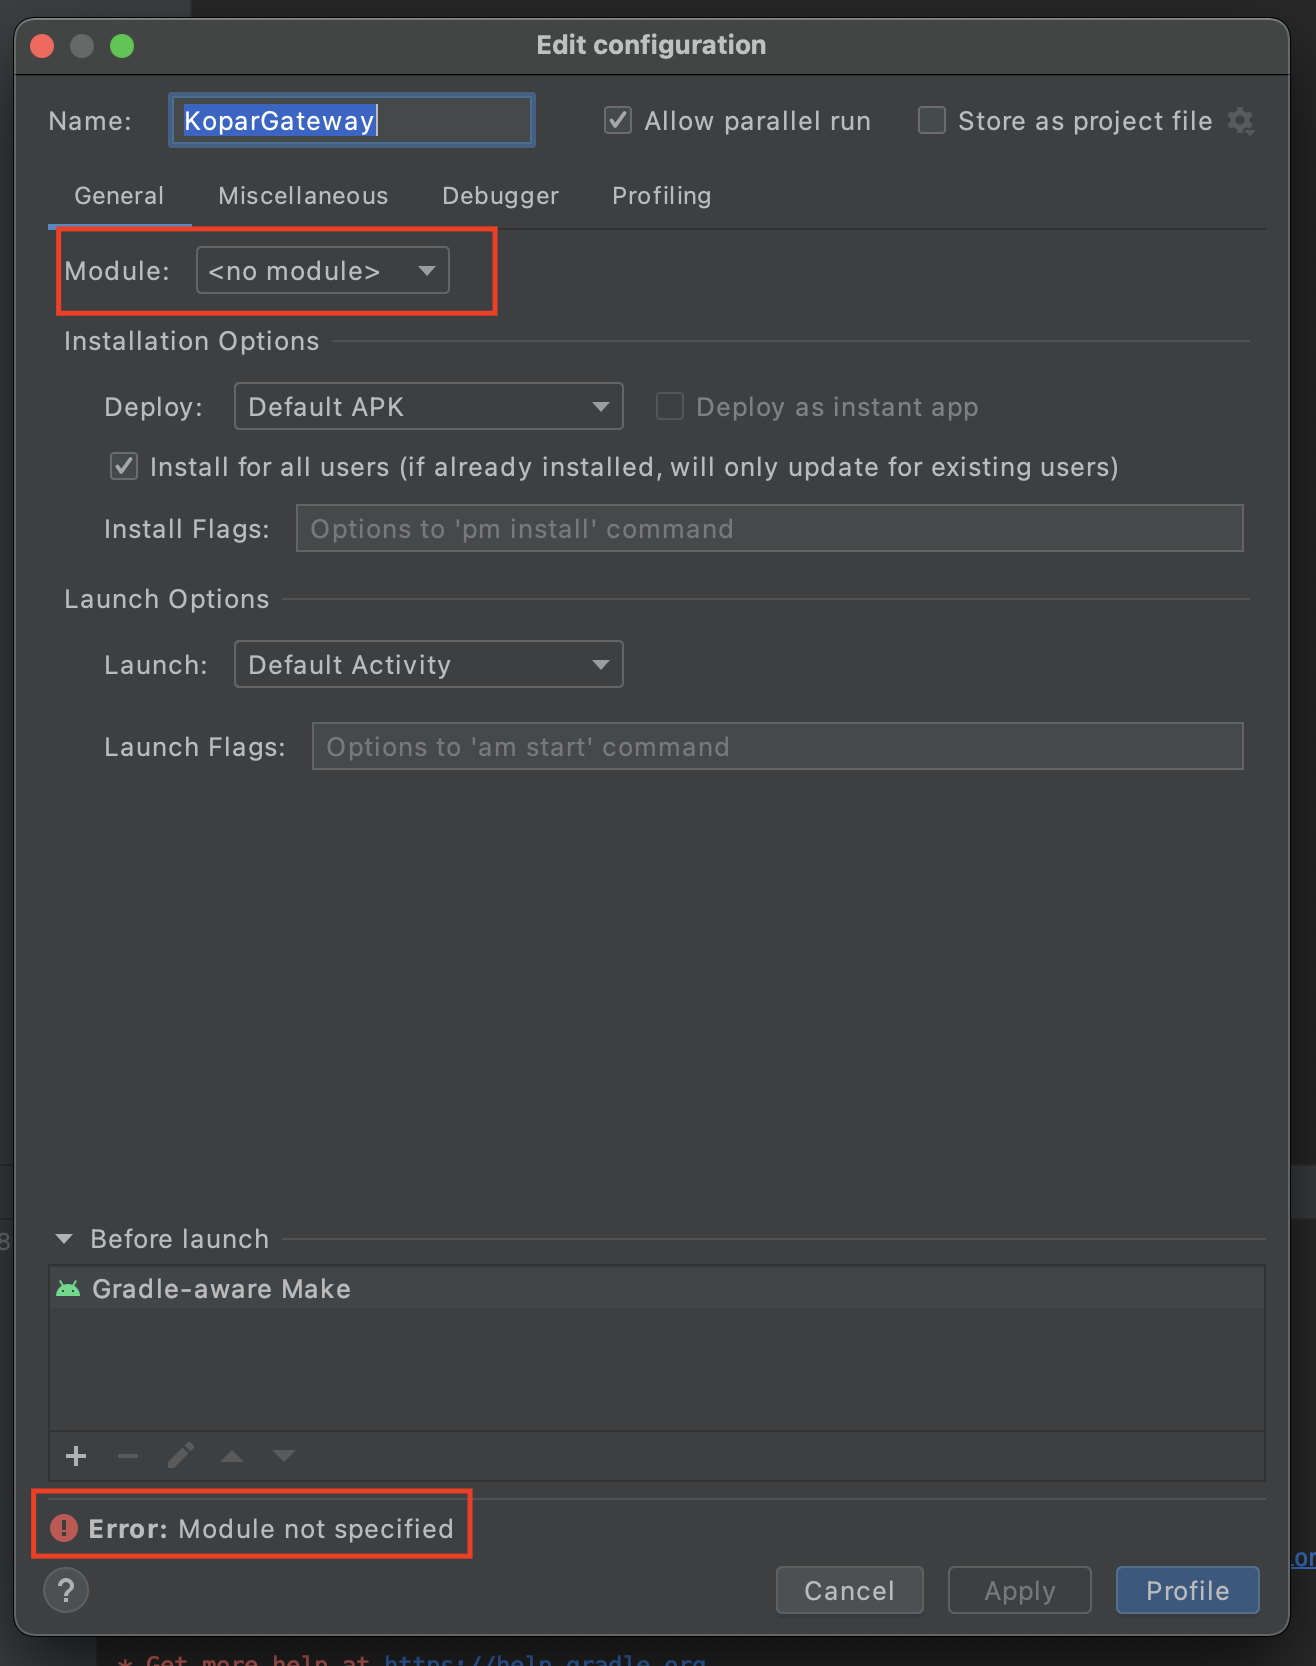1316x1666 pixels.
Task: Move before-launch task up arrow
Action: 232,1456
